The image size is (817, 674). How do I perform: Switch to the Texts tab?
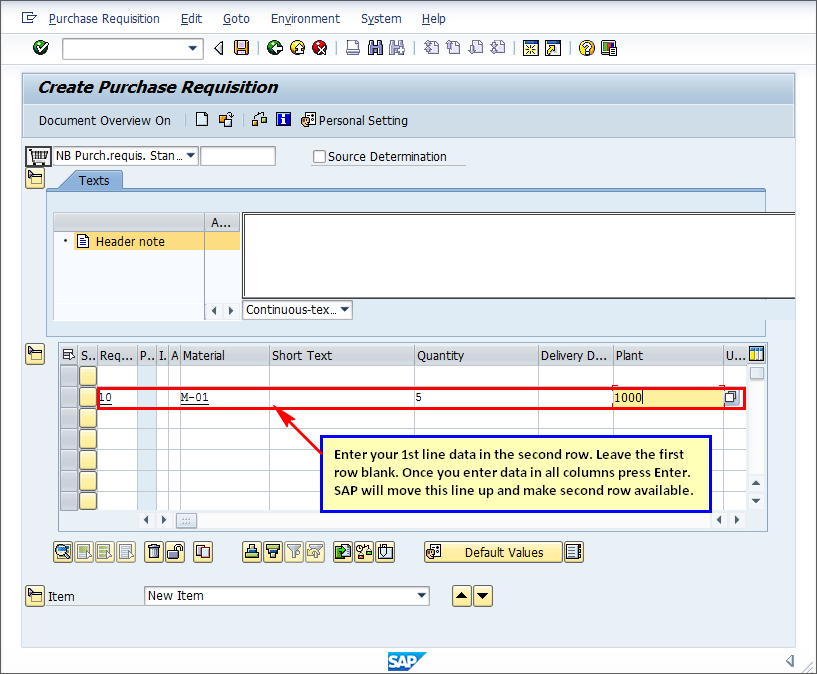94,181
